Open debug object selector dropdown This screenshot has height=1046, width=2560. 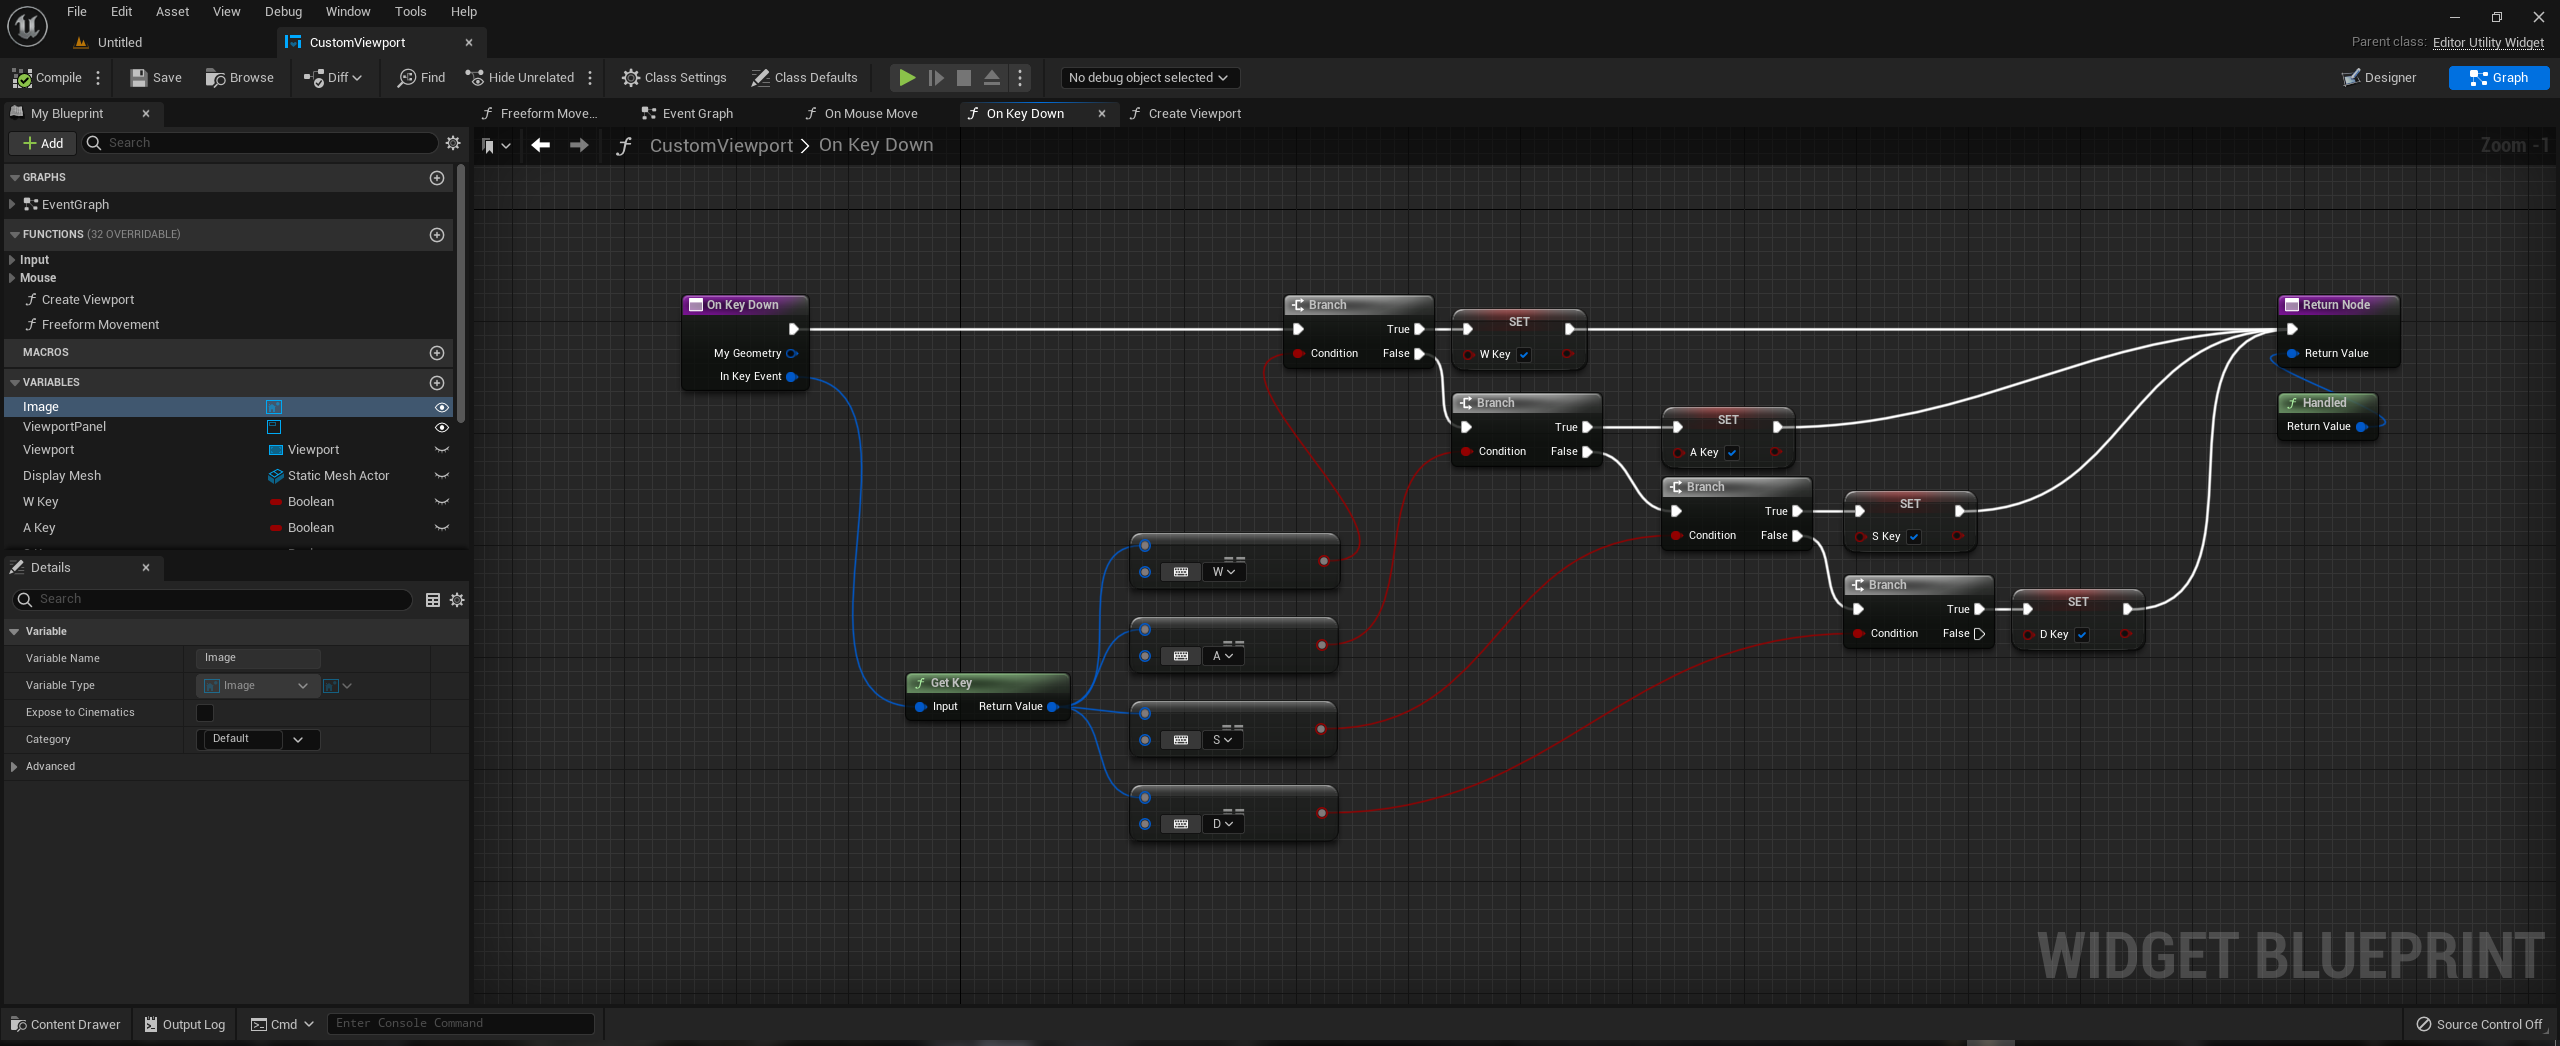coord(1149,78)
